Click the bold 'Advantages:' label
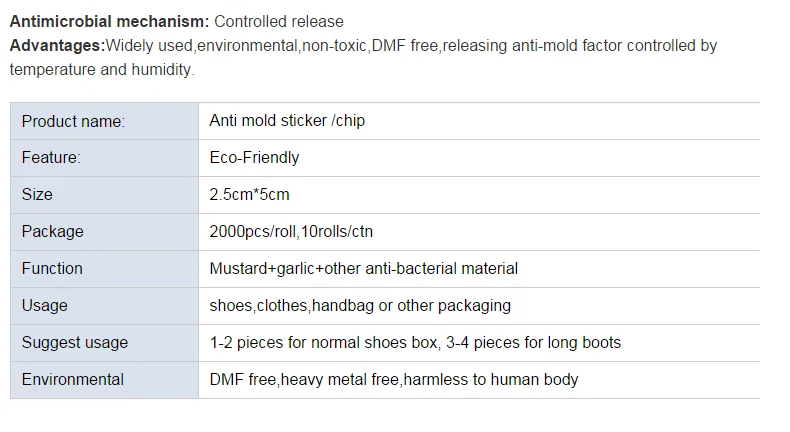 (57, 46)
